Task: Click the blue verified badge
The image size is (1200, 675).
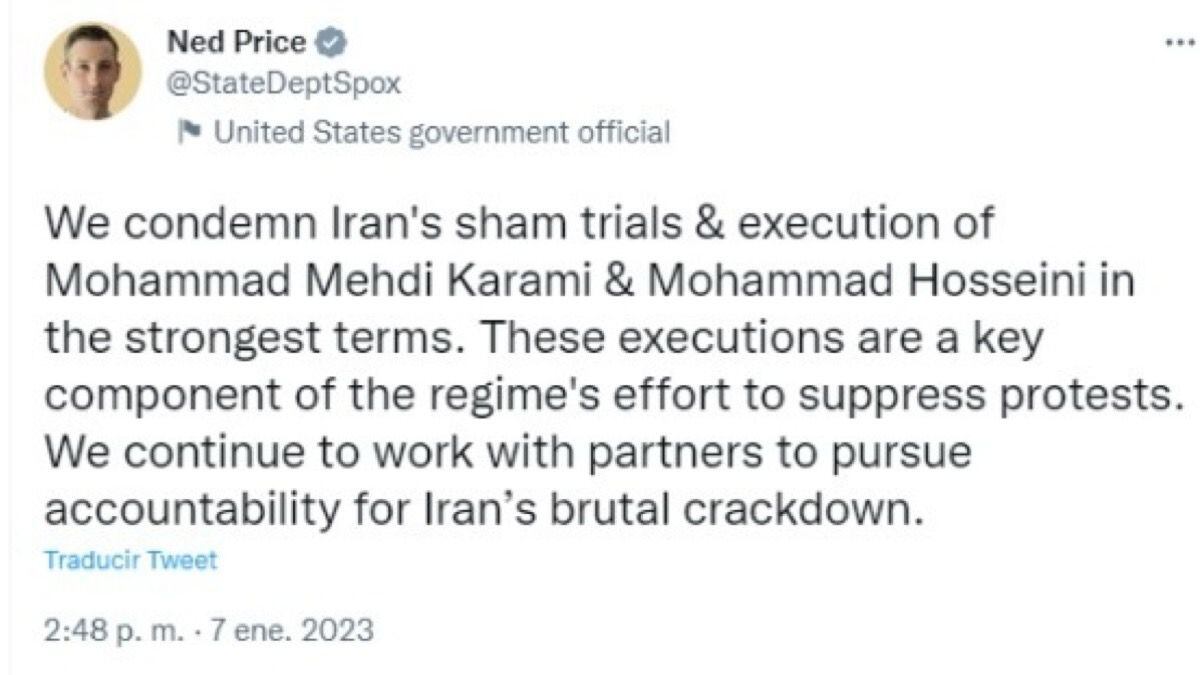Action: [x=333, y=44]
